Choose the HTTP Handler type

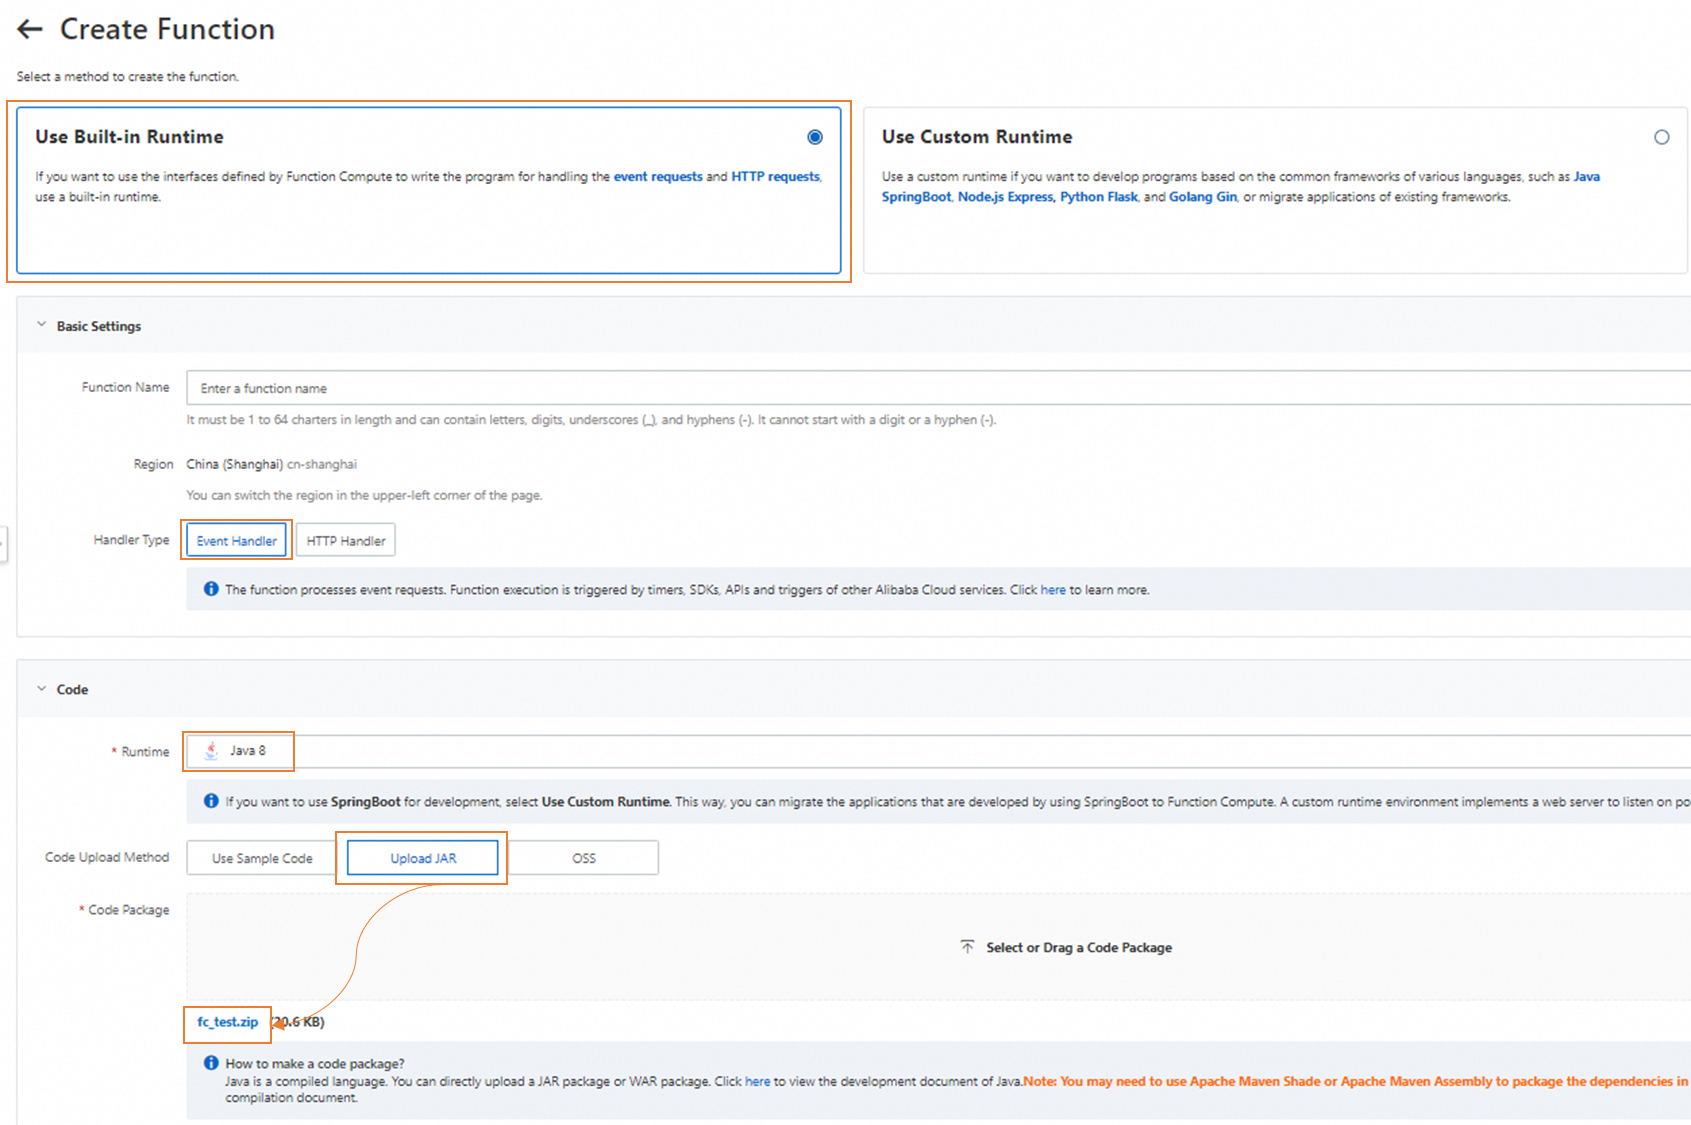click(346, 541)
